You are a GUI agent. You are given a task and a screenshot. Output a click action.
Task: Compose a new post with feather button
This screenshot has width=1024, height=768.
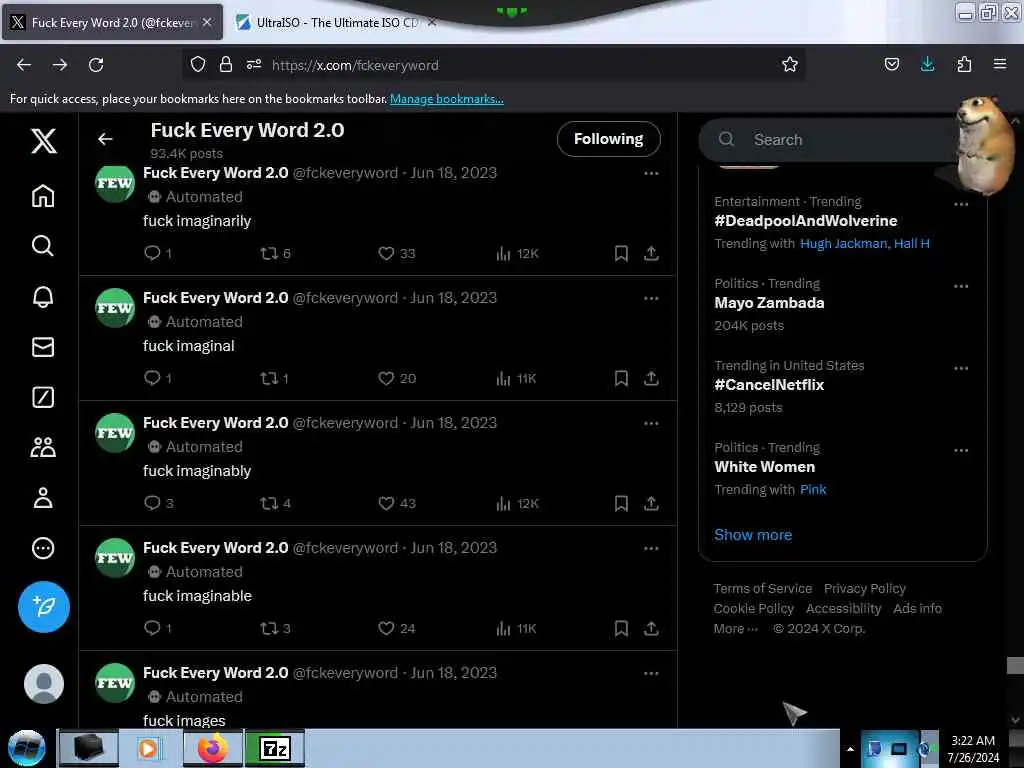[44, 607]
